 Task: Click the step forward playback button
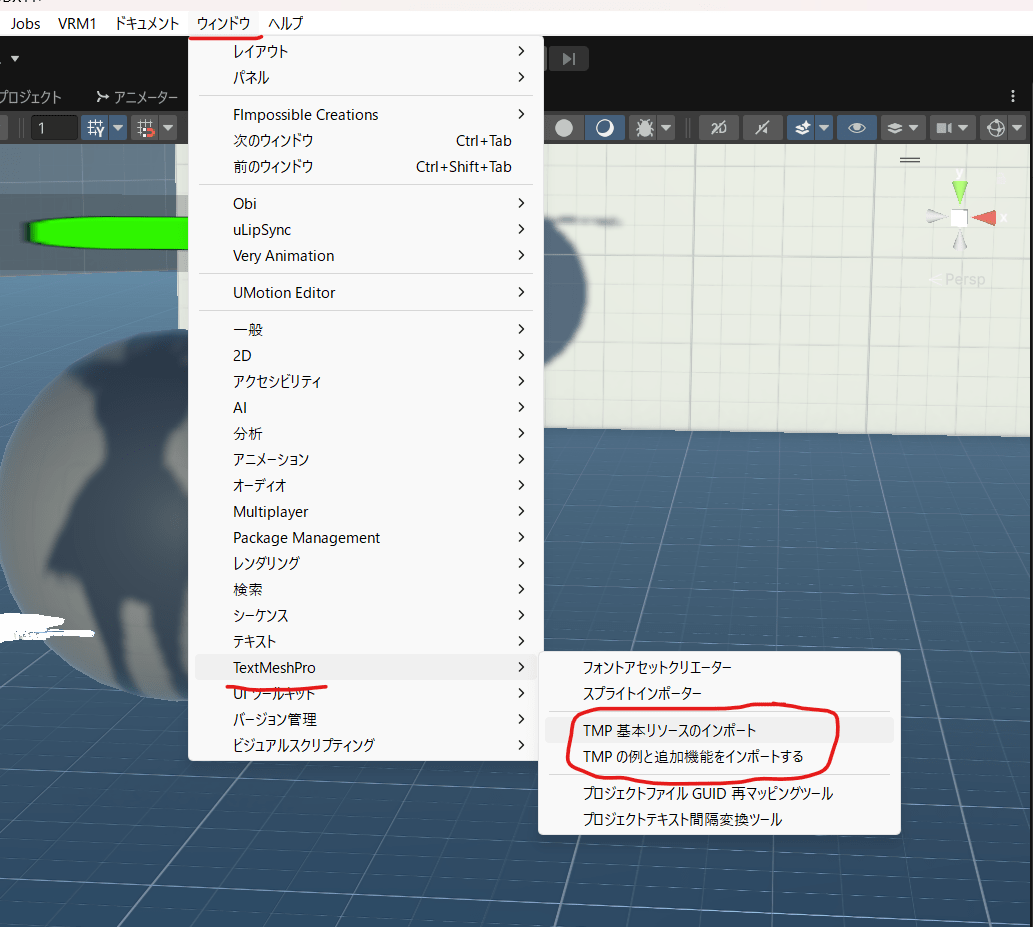pyautogui.click(x=568, y=58)
